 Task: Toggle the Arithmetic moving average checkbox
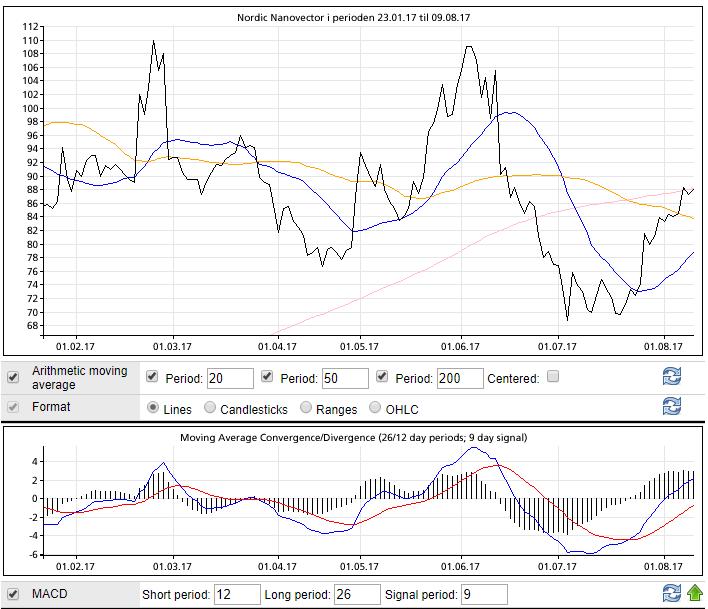(13, 378)
